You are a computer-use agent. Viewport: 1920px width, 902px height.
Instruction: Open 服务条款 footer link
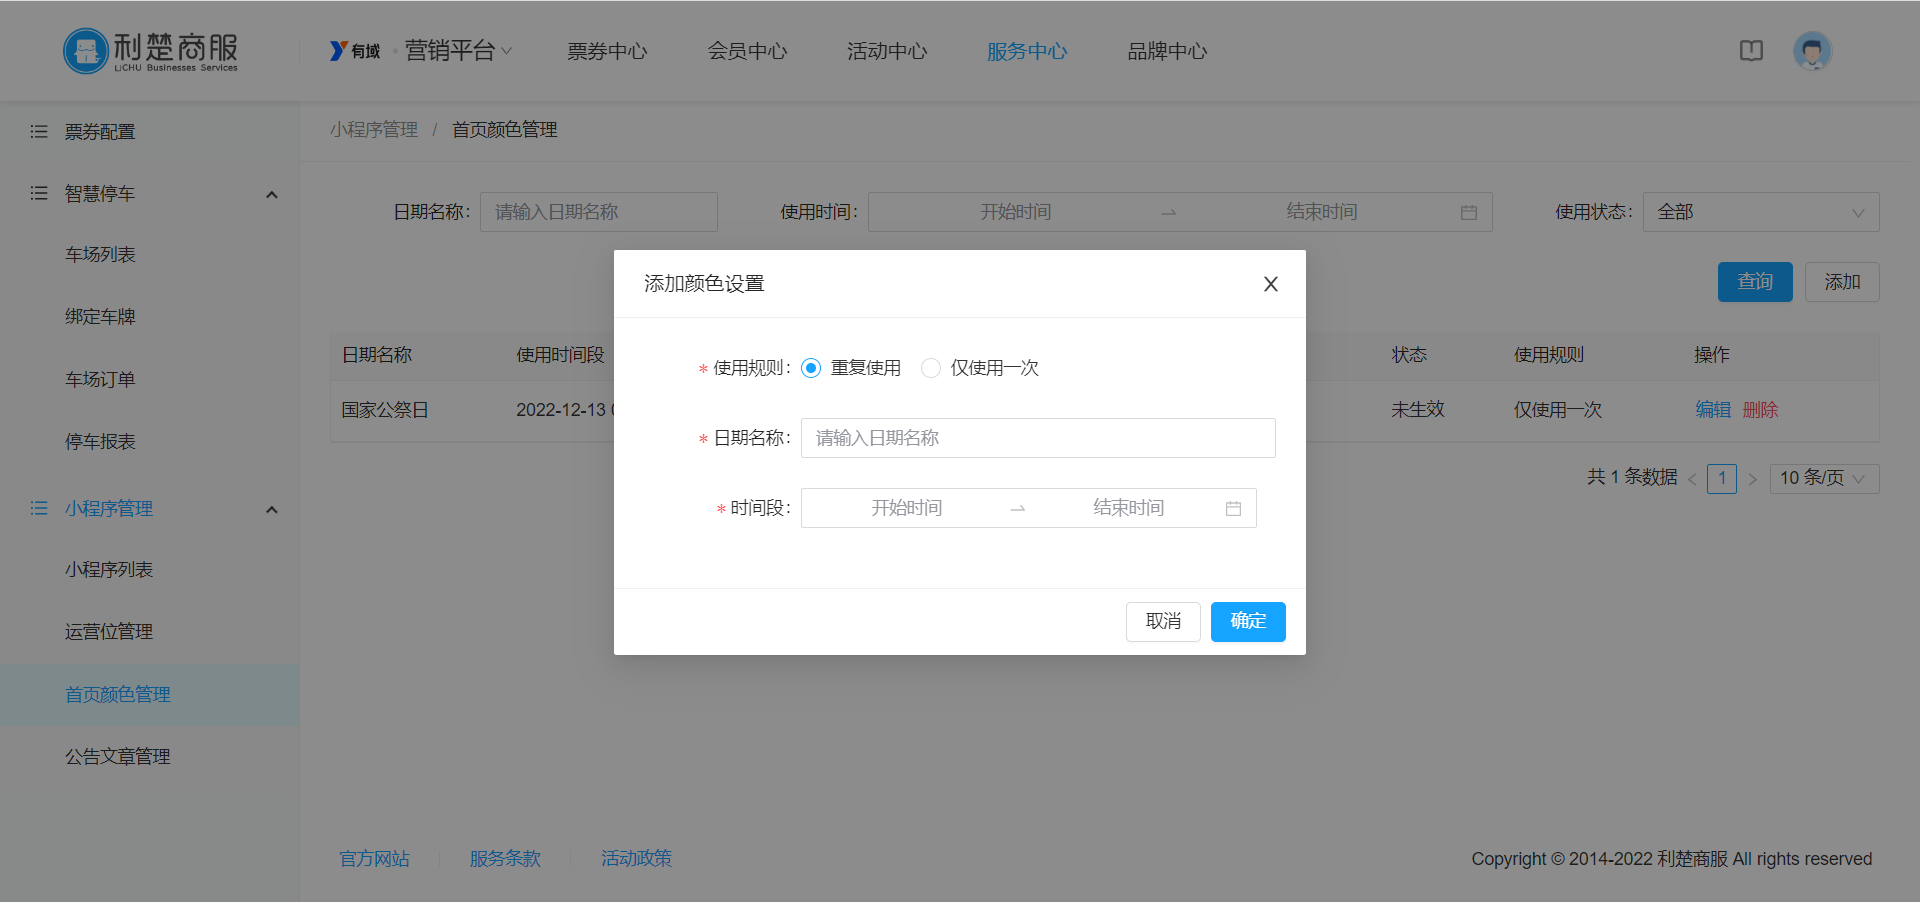[x=505, y=858]
